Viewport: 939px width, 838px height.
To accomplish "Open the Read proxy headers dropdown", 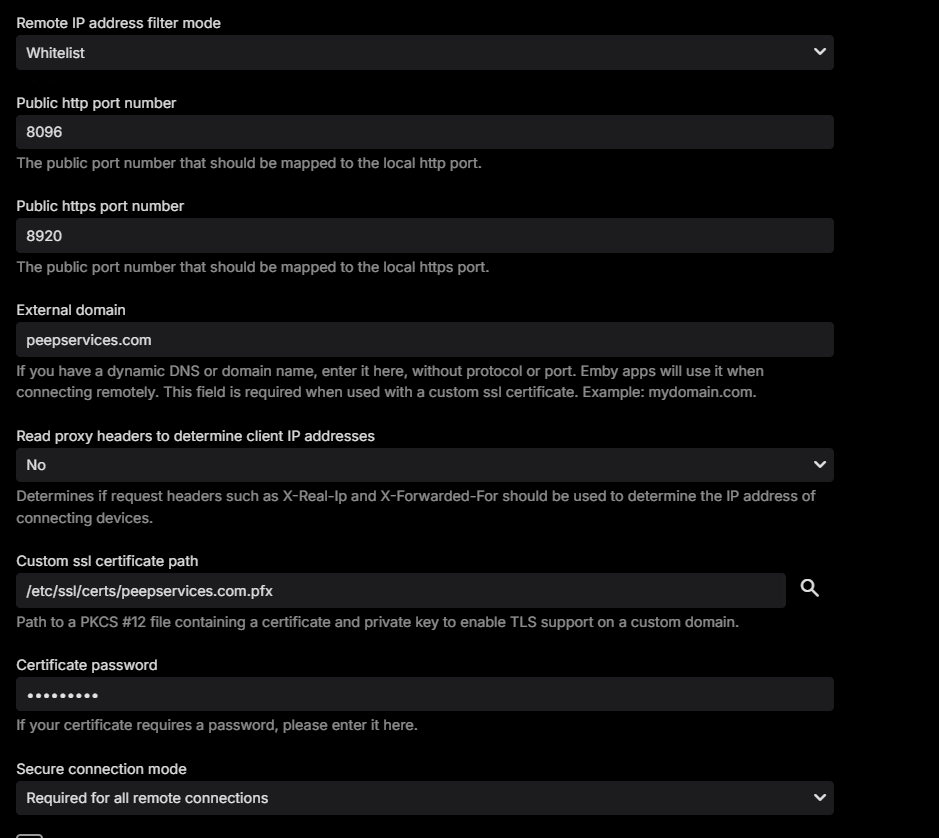I will coord(424,465).
